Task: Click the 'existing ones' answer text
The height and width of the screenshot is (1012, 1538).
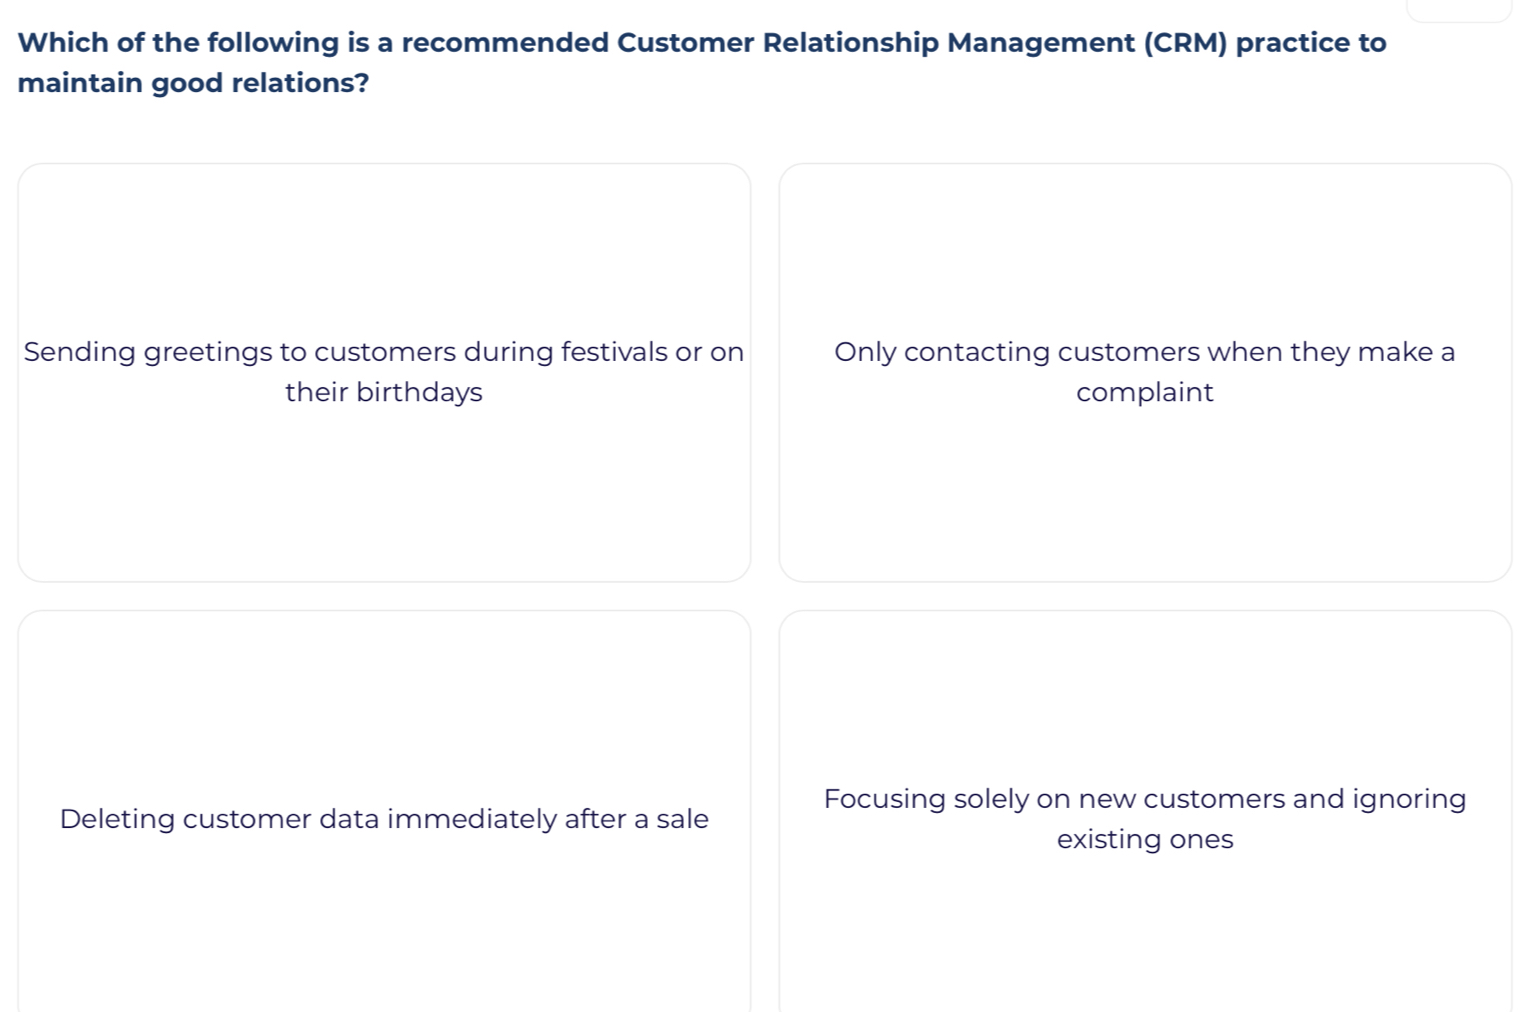Action: point(1145,839)
